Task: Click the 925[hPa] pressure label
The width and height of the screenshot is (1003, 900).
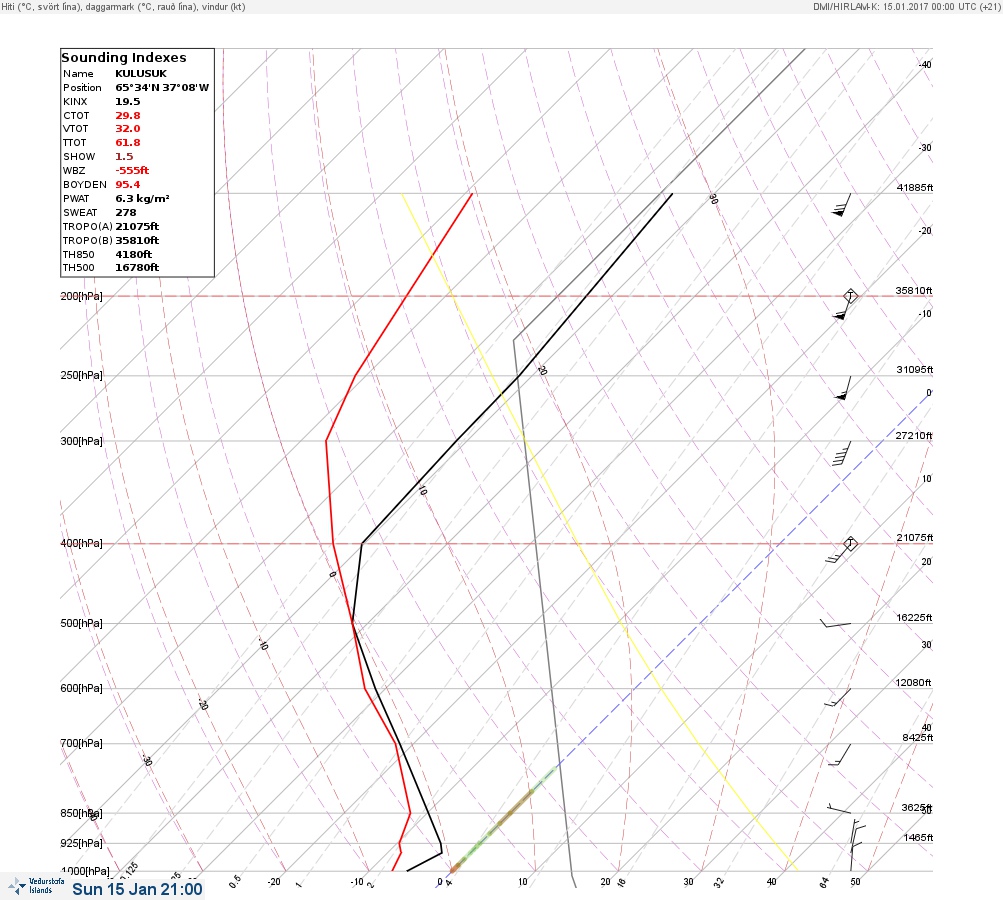Action: click(81, 843)
